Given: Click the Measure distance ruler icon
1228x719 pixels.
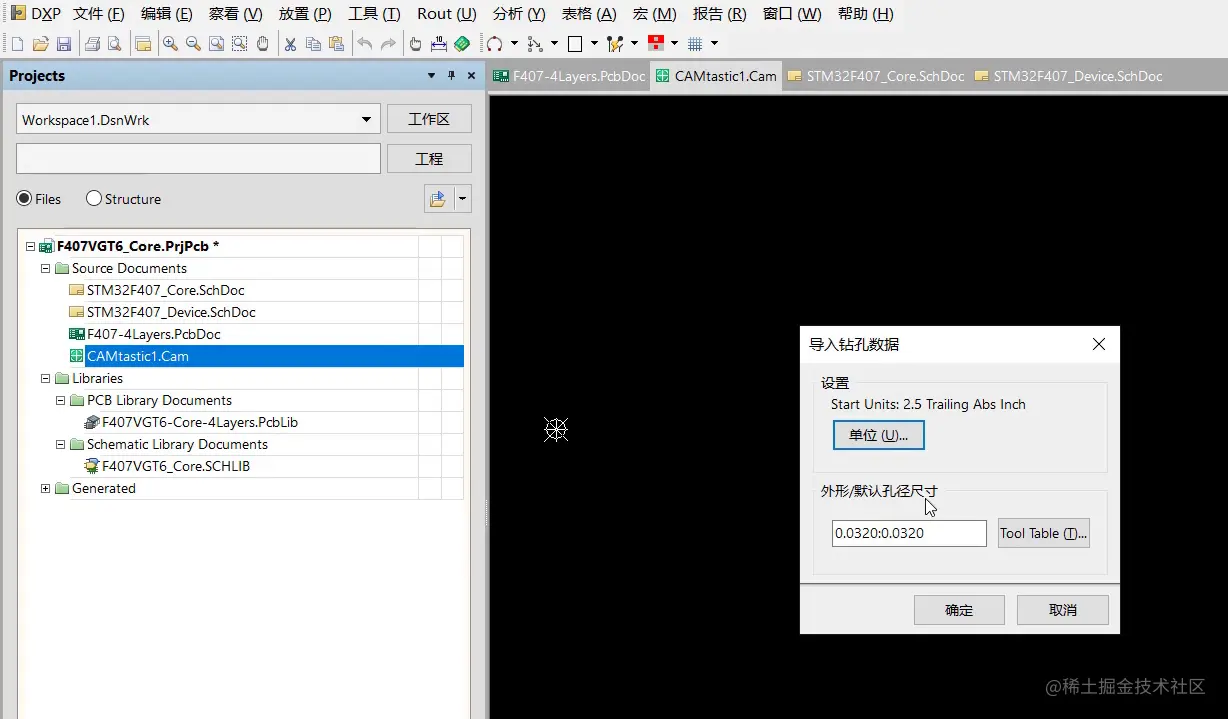Looking at the screenshot, I should click(x=439, y=44).
